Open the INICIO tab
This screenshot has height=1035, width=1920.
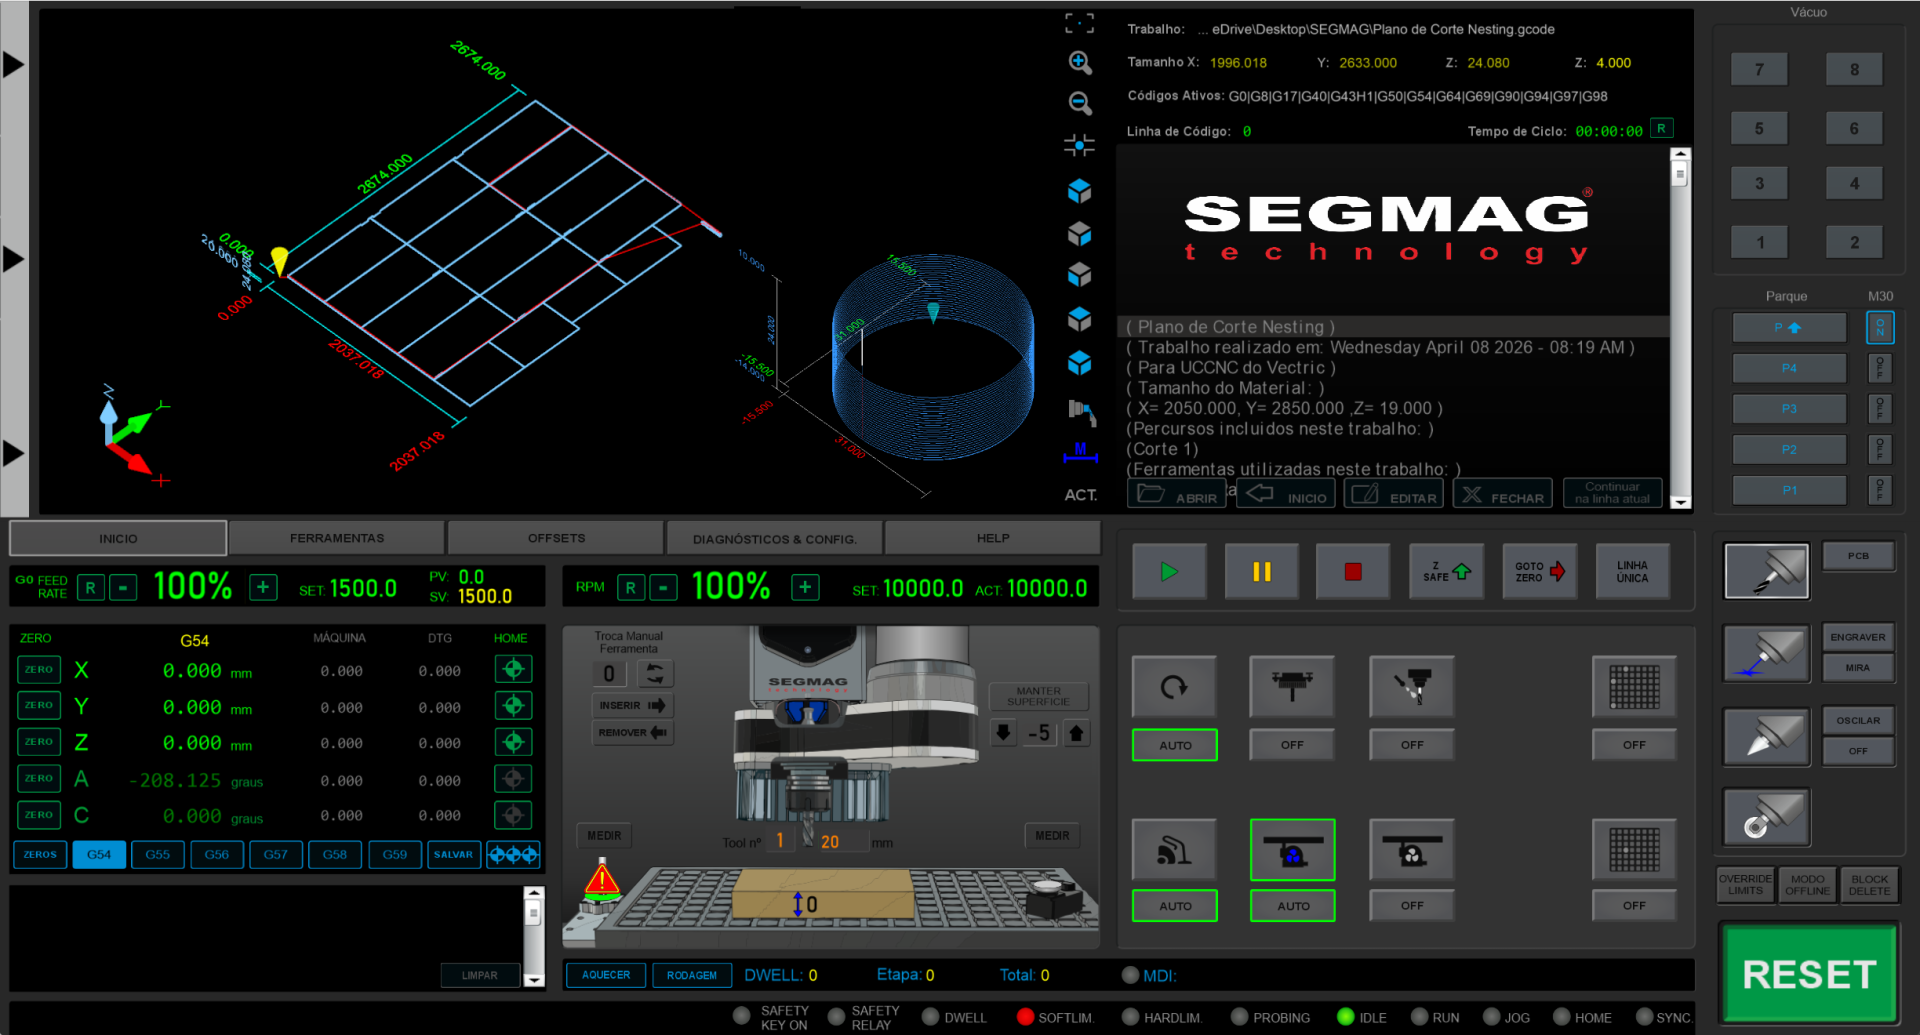(x=118, y=538)
